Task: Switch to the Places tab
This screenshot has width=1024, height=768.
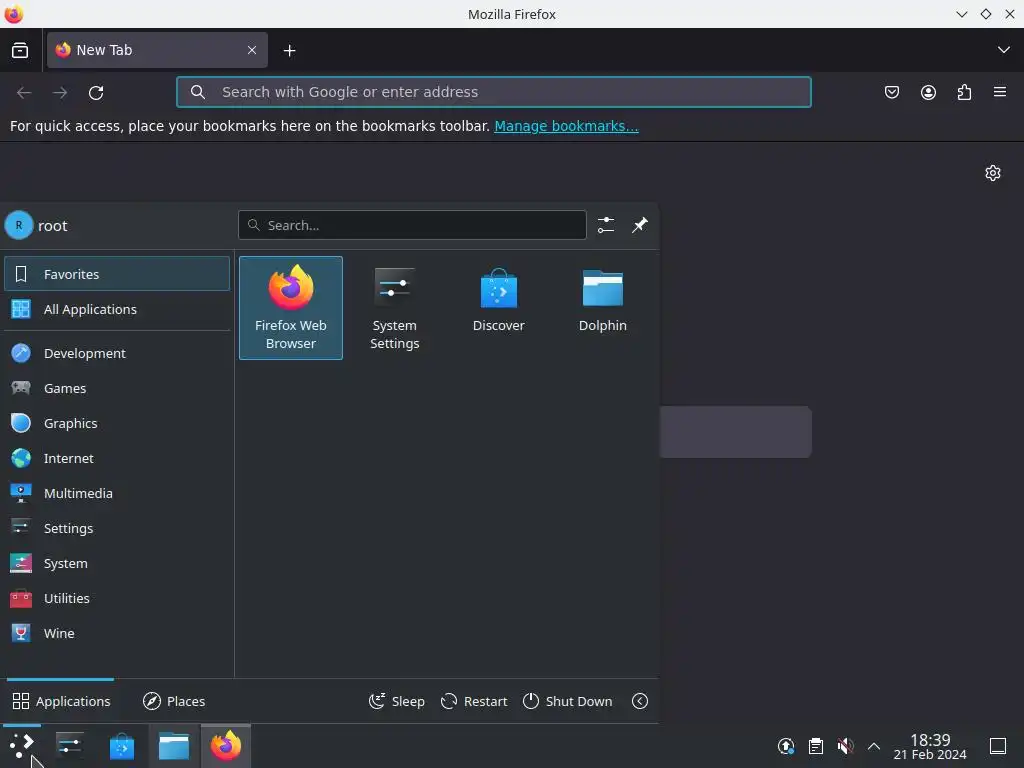Action: pyautogui.click(x=174, y=701)
